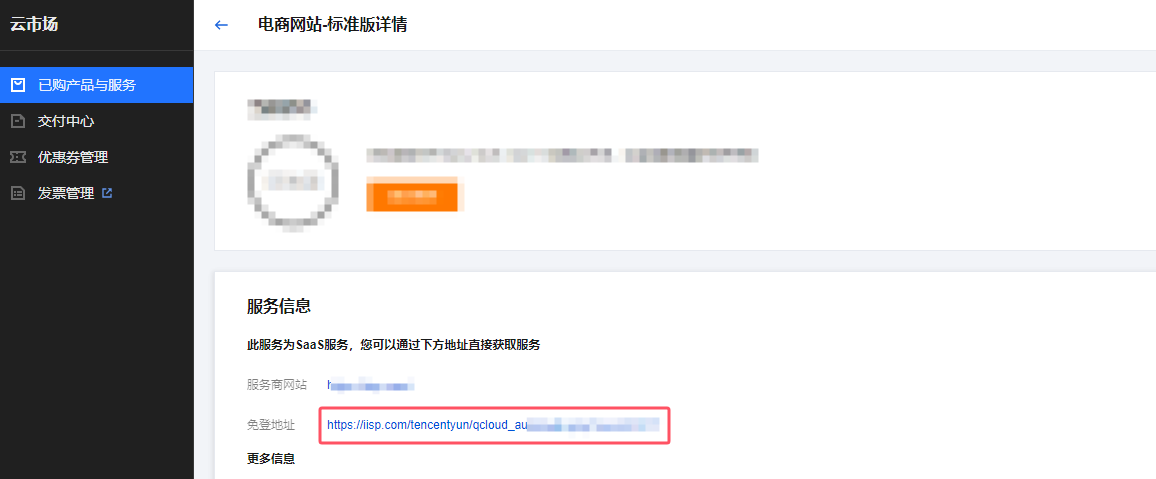Open the blurred 服务商网站 link
The width and height of the screenshot is (1156, 479).
[x=371, y=385]
